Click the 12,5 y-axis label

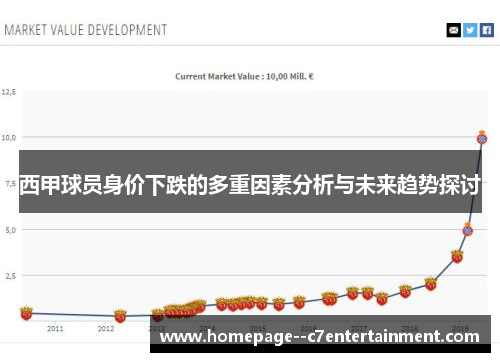point(9,92)
